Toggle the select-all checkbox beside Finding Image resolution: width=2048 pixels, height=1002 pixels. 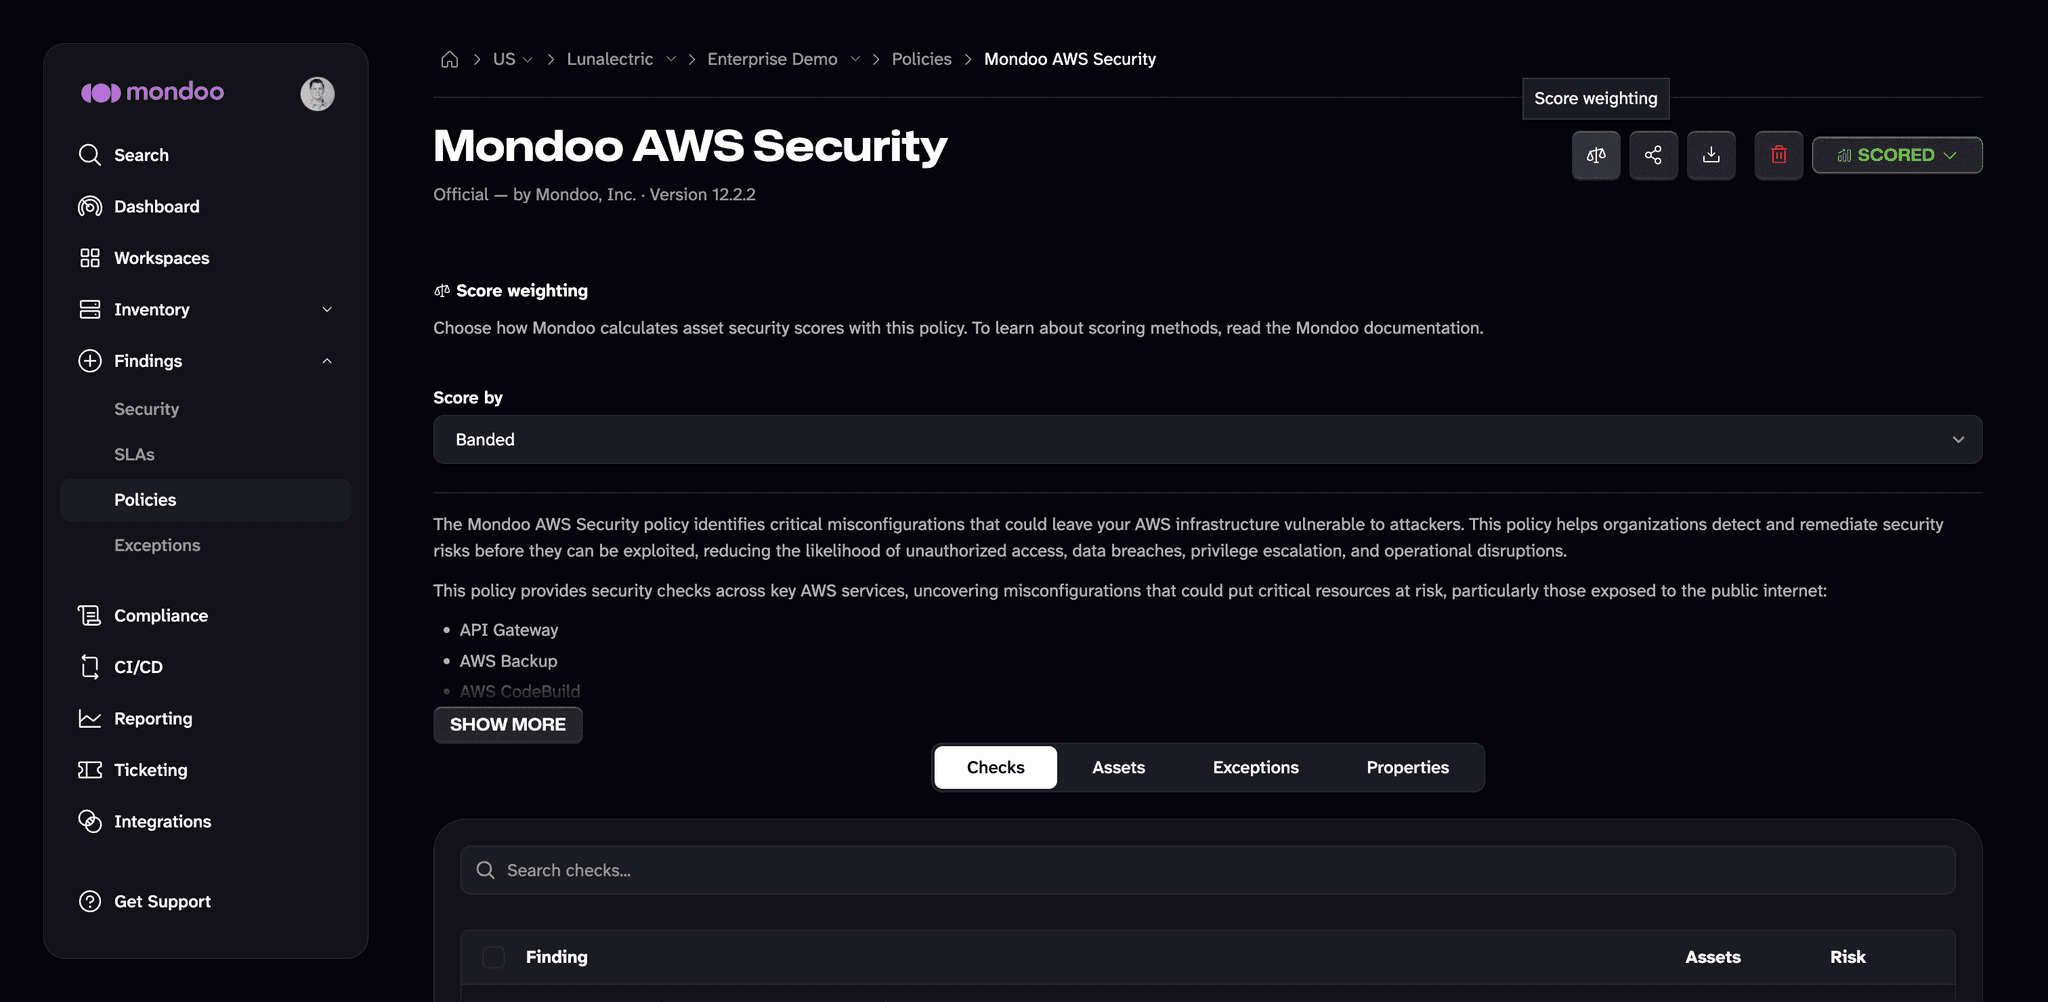coord(494,957)
